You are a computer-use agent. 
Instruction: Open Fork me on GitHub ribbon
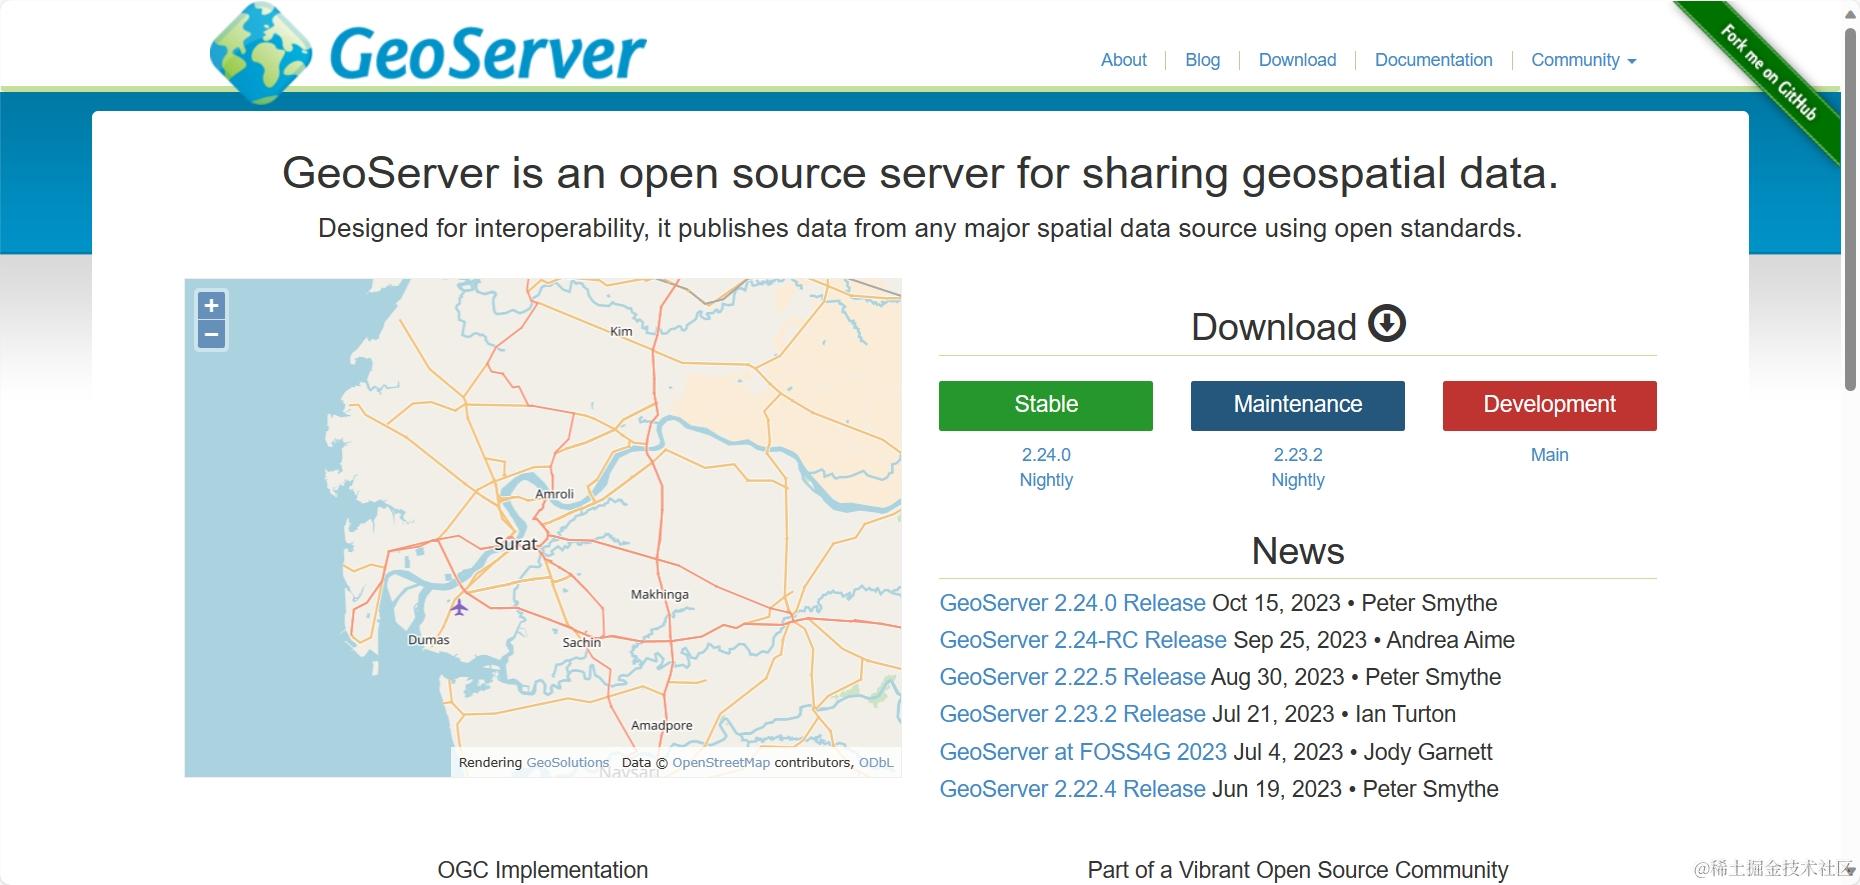(x=1768, y=73)
